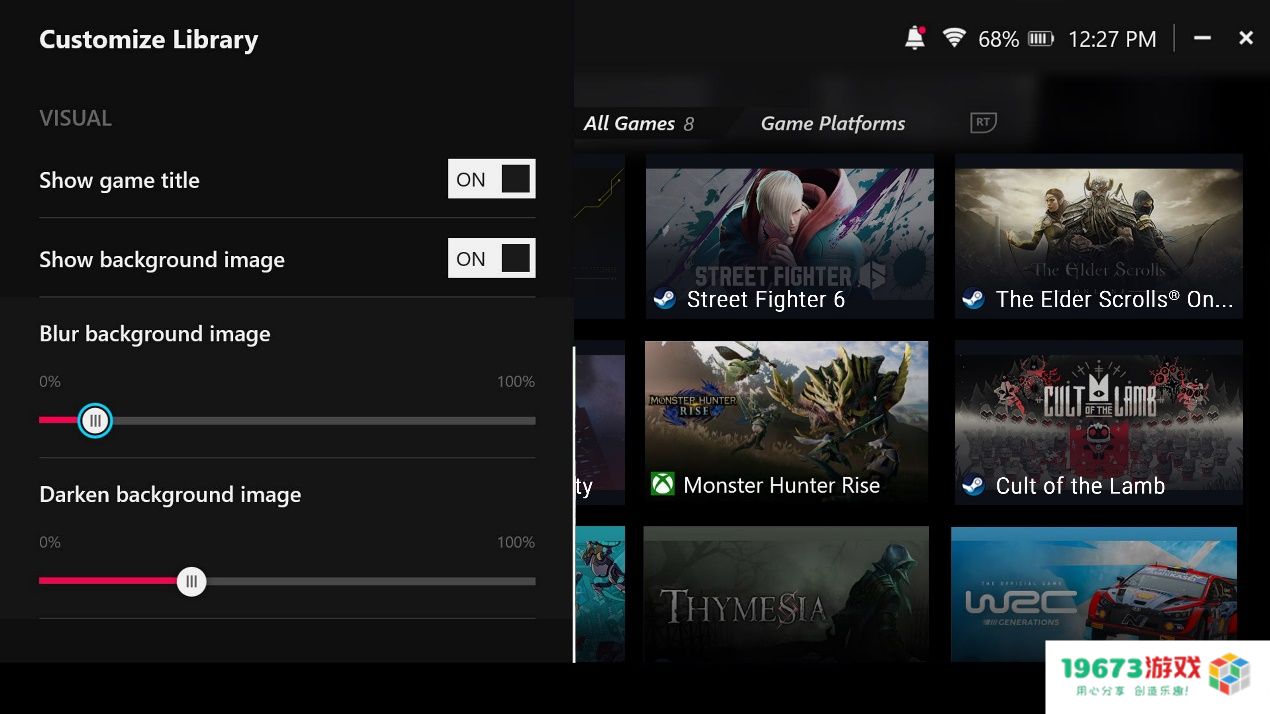1270x714 pixels.
Task: Click the Darken background image slider handle
Action: click(x=191, y=581)
